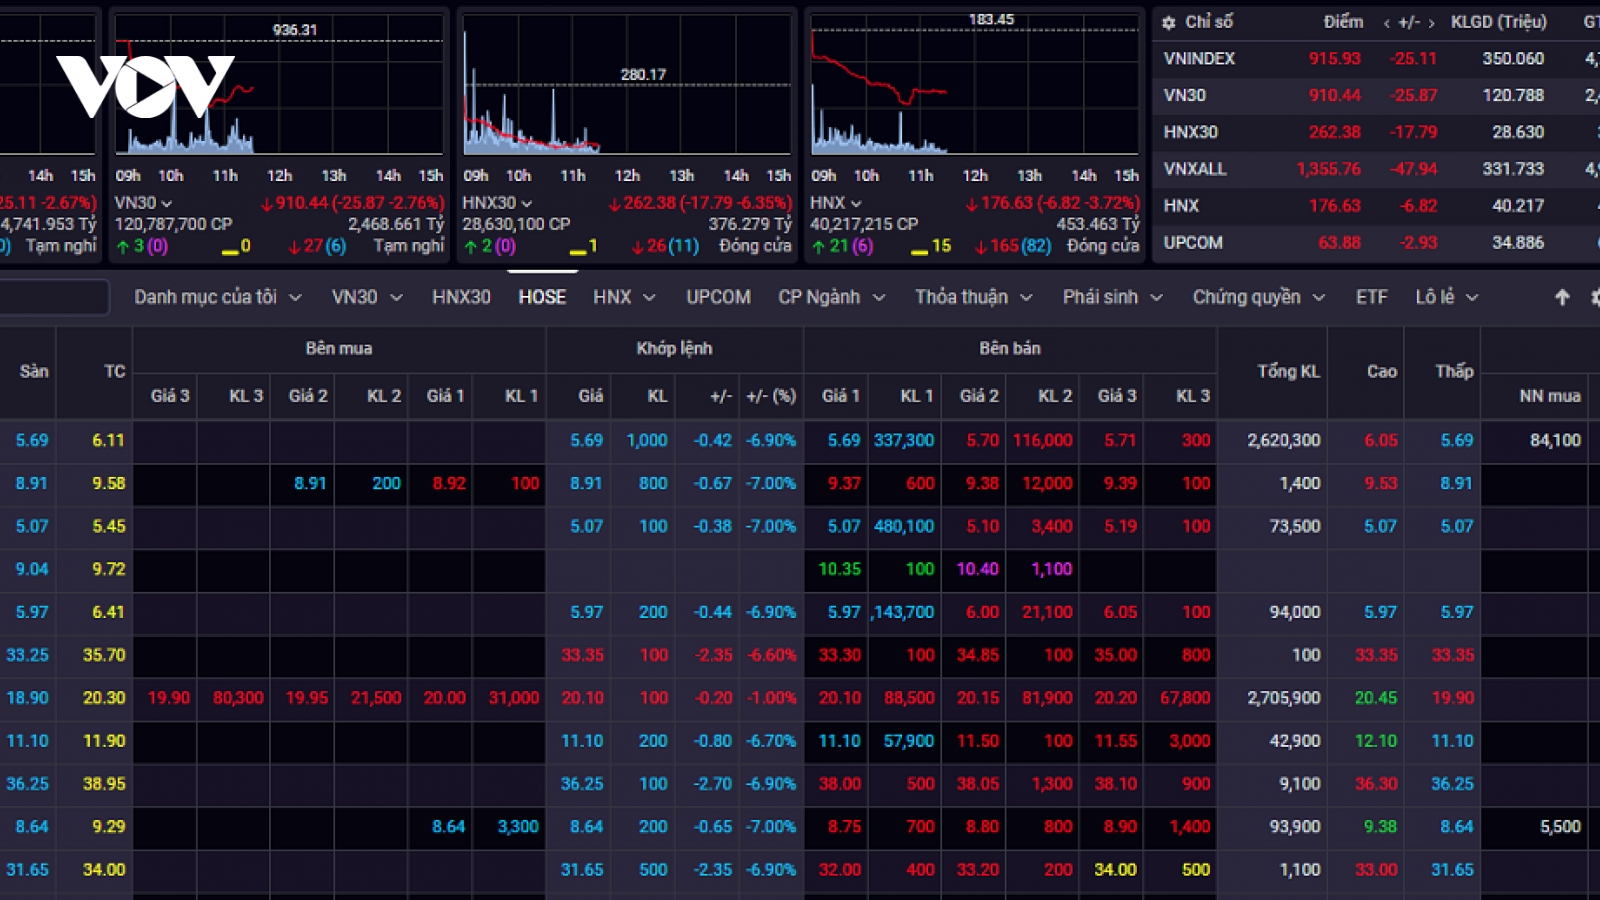Click the Tổng KL column header
Screen dimensions: 1600x900
pos(1288,372)
